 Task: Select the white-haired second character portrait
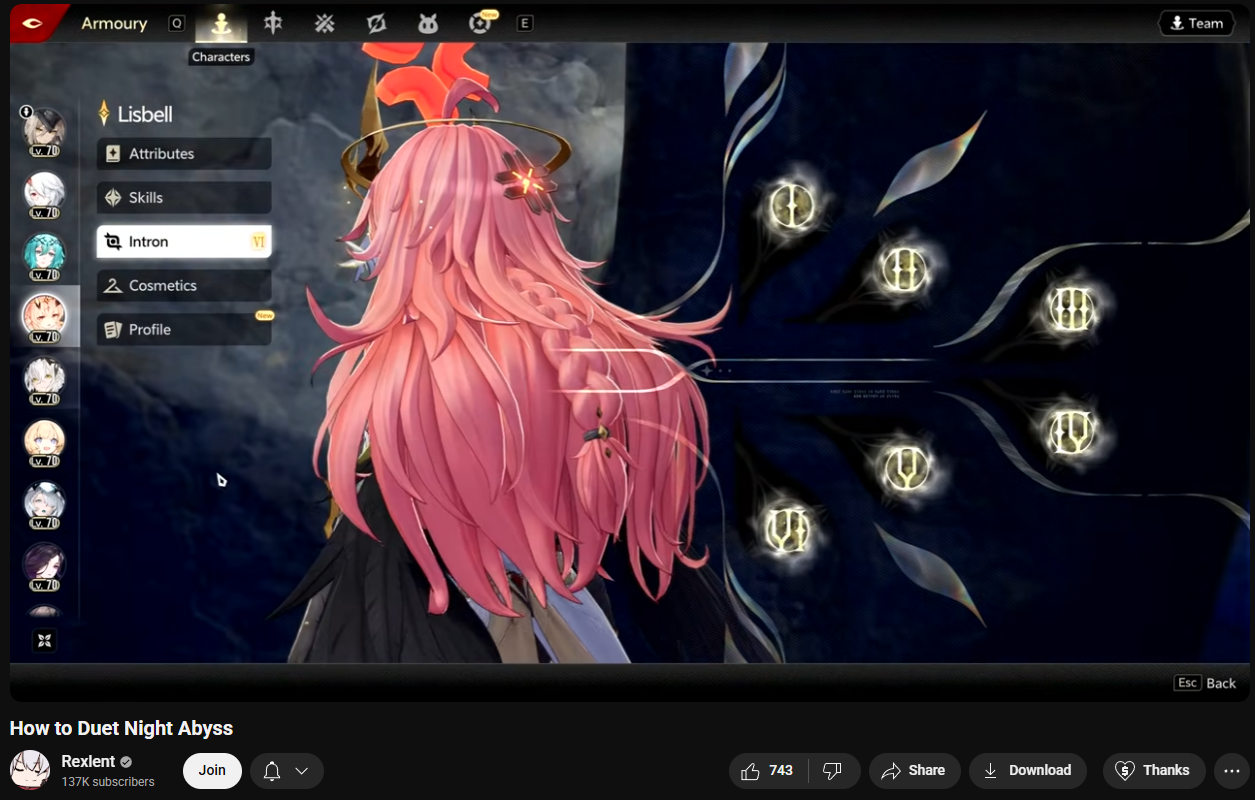[44, 194]
